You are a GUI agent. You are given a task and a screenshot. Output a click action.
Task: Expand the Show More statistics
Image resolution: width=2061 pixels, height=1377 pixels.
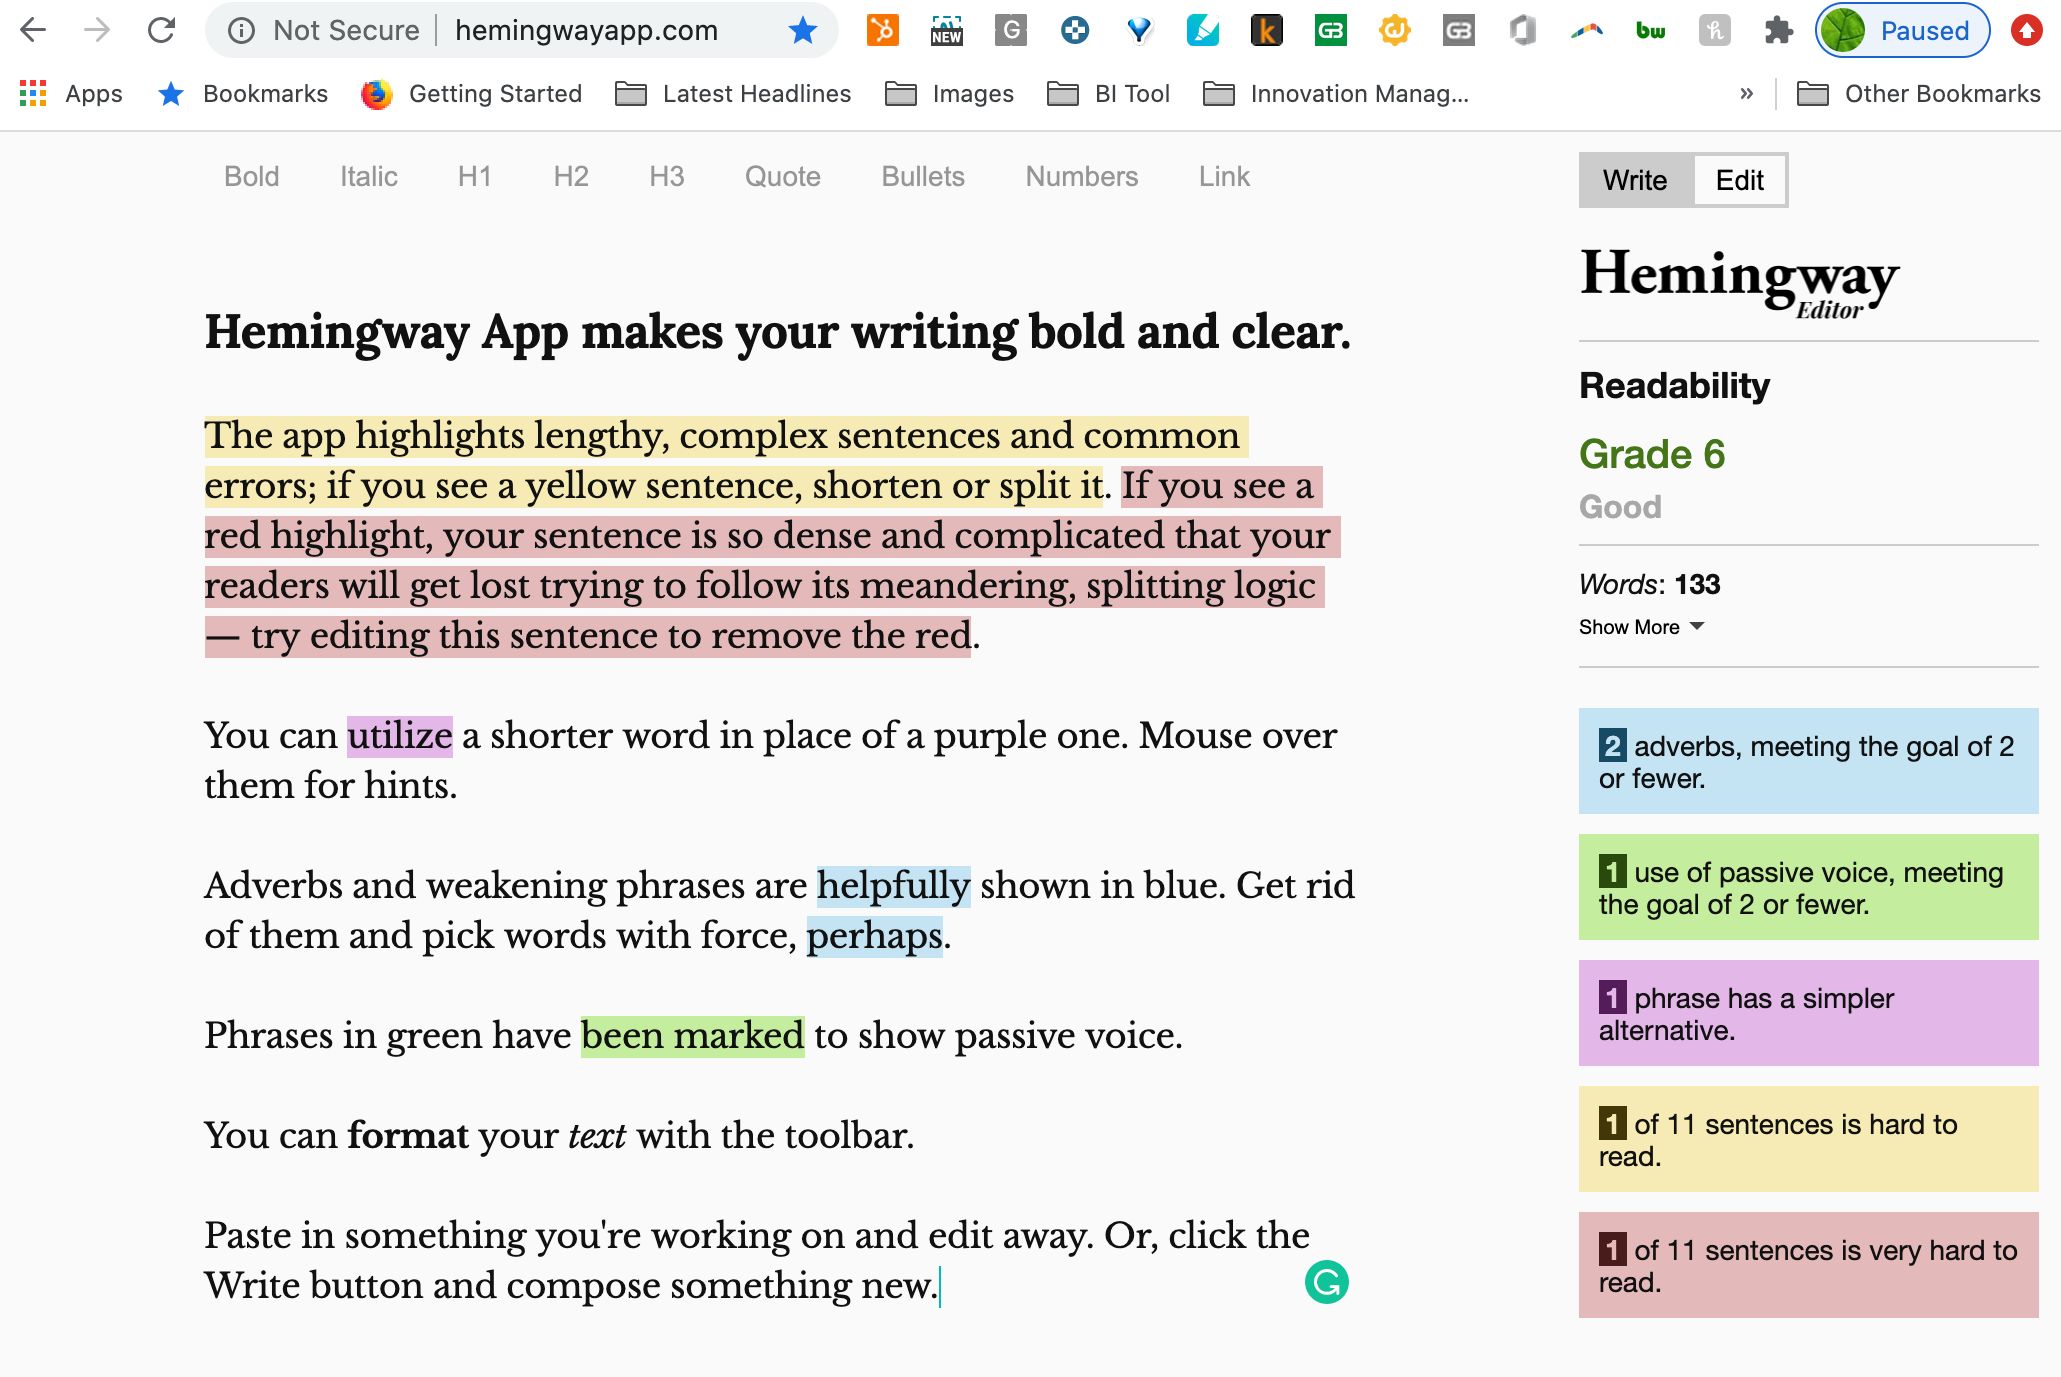click(1642, 627)
